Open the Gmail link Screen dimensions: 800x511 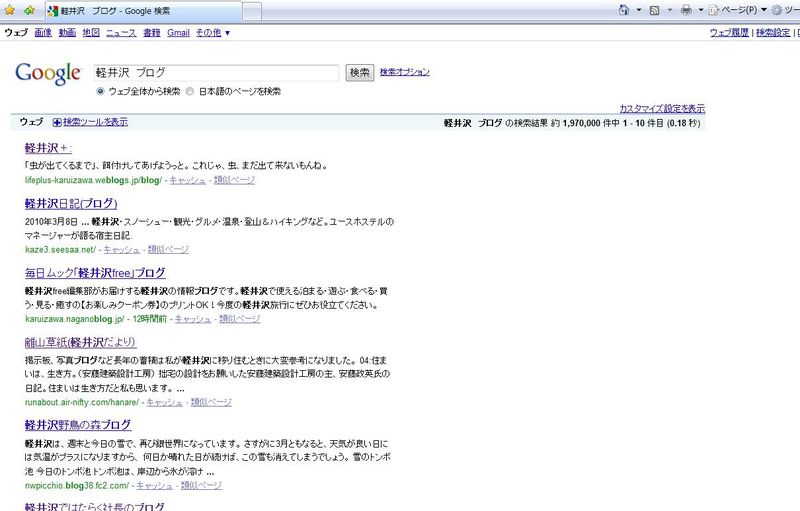(x=178, y=33)
